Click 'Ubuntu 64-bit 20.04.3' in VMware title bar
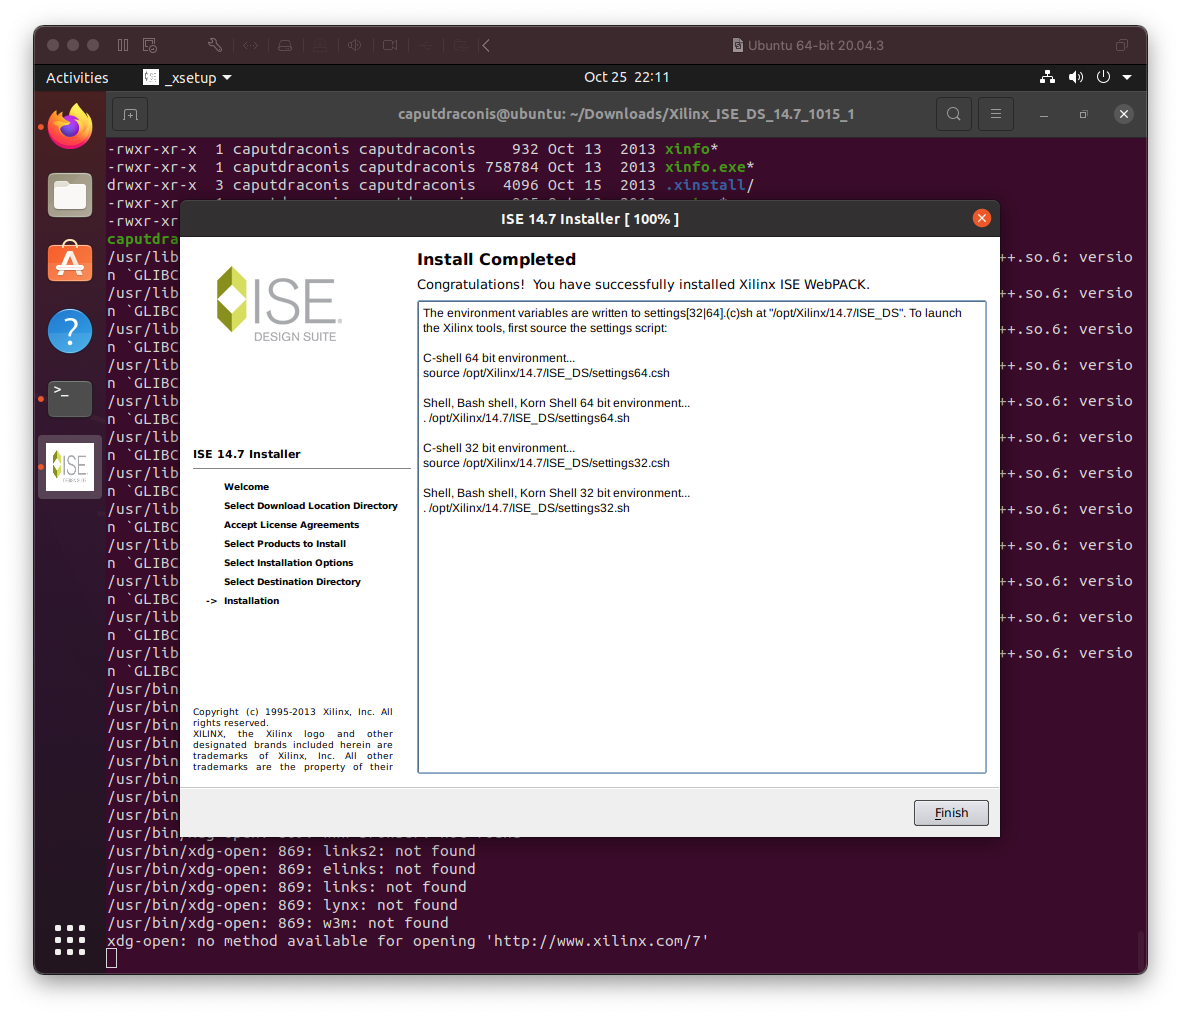Viewport: 1181px width, 1016px height. [816, 45]
